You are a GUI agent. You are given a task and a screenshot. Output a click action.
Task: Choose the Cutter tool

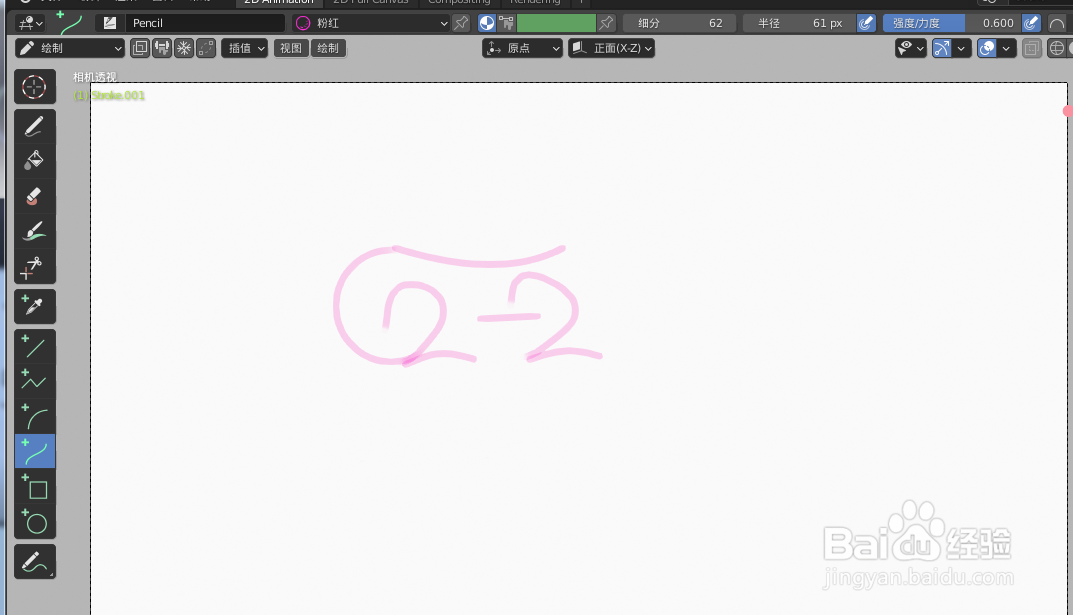coord(34,267)
